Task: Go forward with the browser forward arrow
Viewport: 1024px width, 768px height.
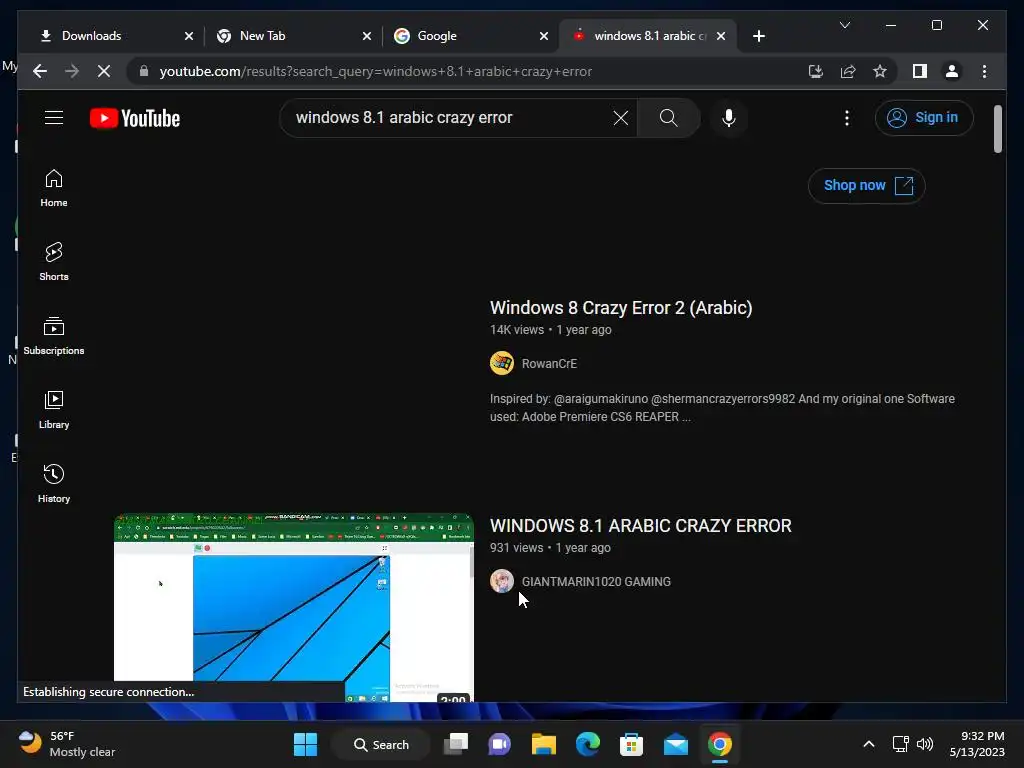Action: click(72, 71)
